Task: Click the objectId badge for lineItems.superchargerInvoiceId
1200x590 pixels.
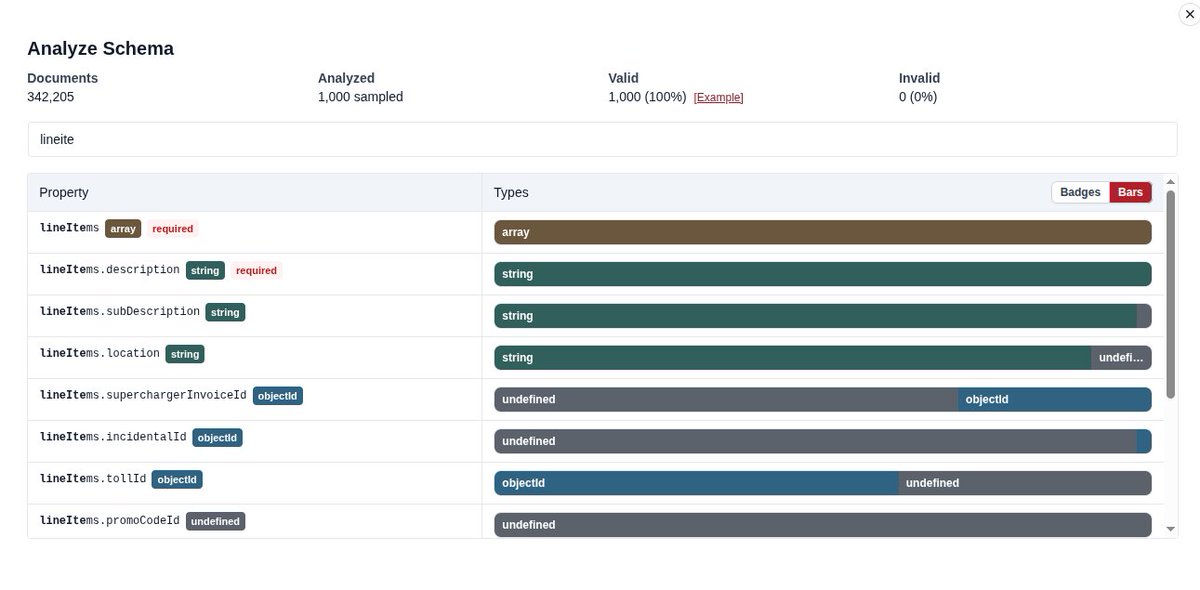Action: (x=278, y=396)
